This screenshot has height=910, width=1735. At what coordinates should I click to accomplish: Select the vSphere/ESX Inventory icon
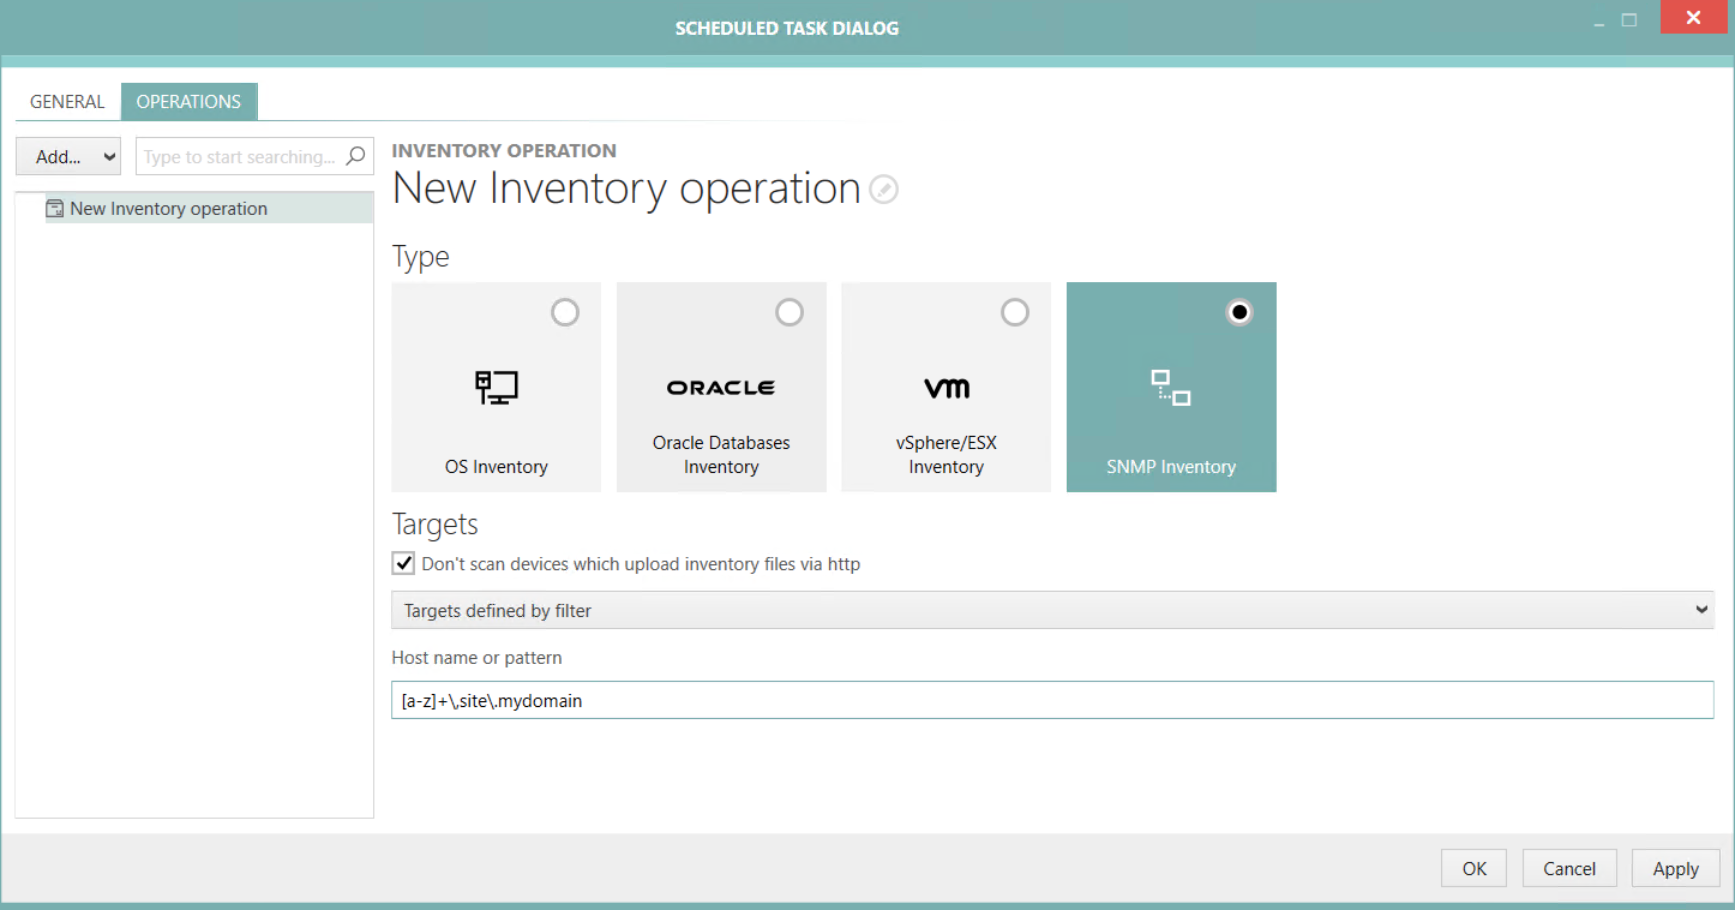coord(945,388)
